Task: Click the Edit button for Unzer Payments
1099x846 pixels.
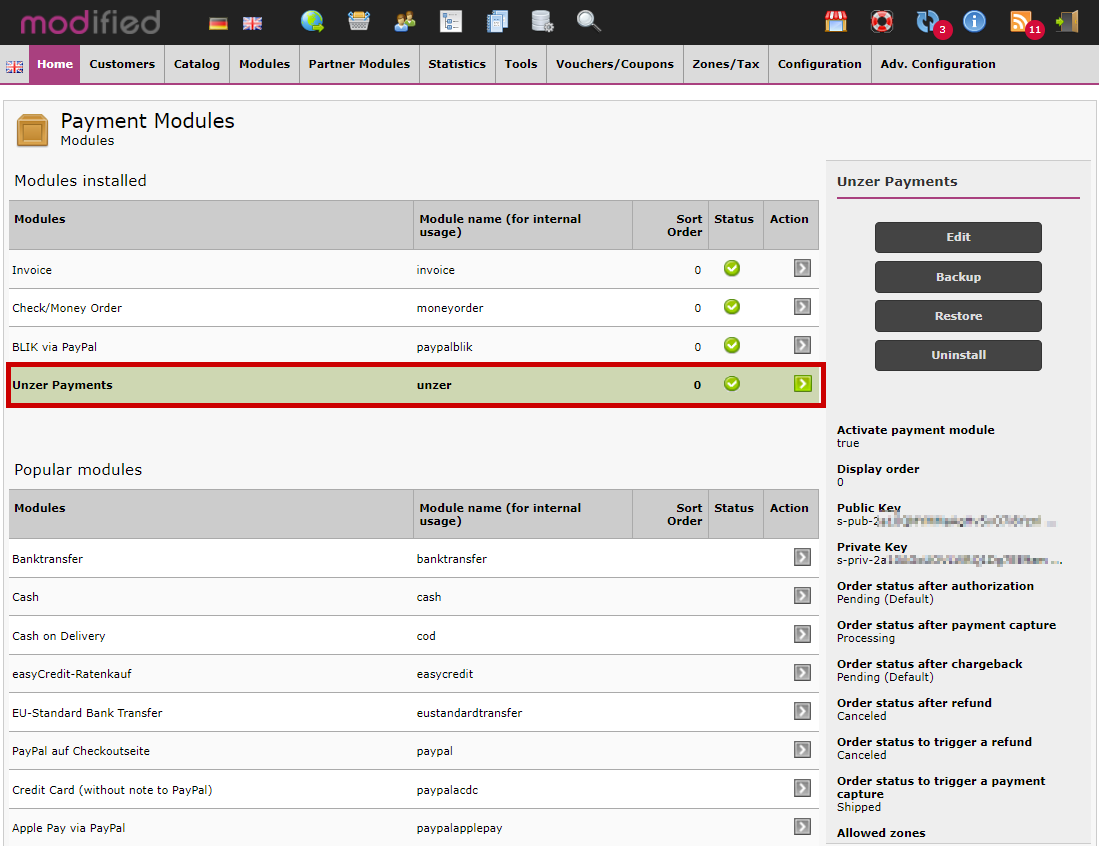Action: pyautogui.click(x=958, y=237)
